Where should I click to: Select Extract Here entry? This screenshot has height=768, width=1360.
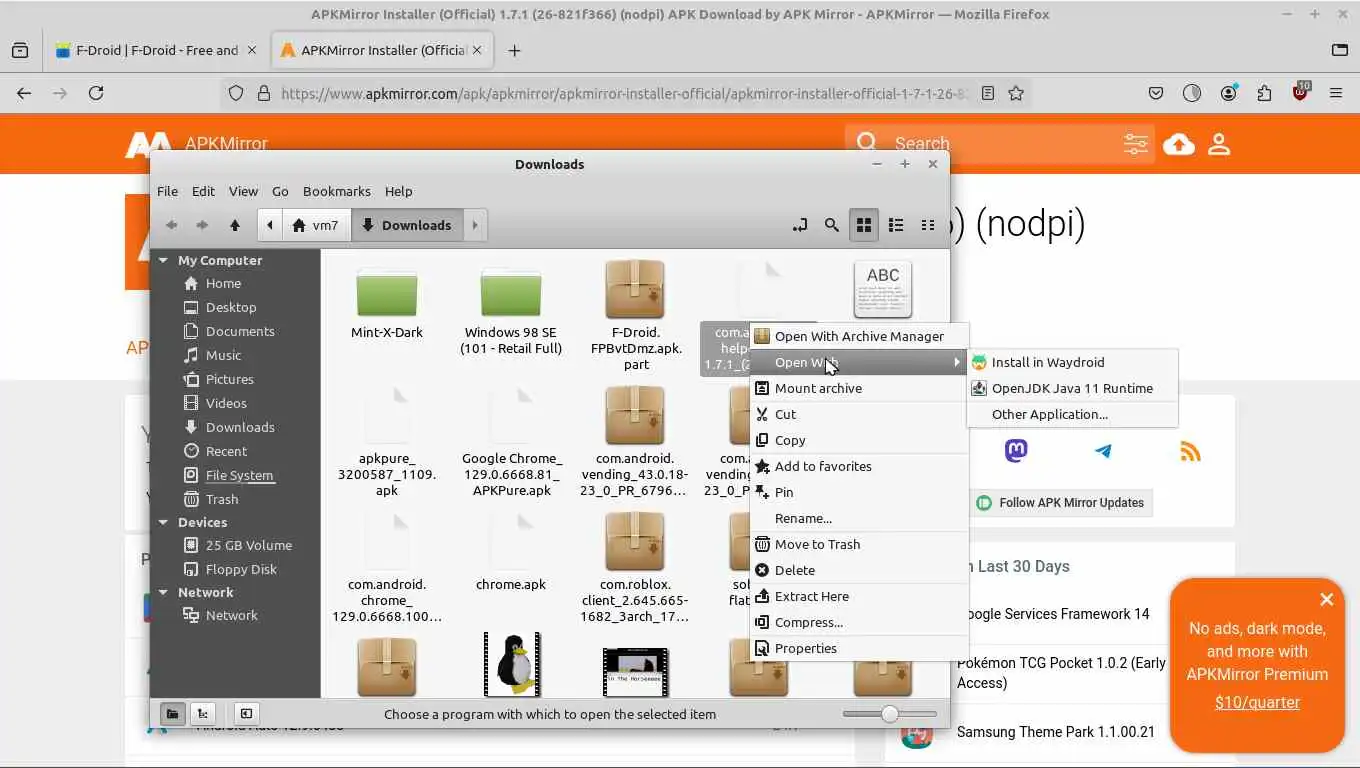coord(859,596)
